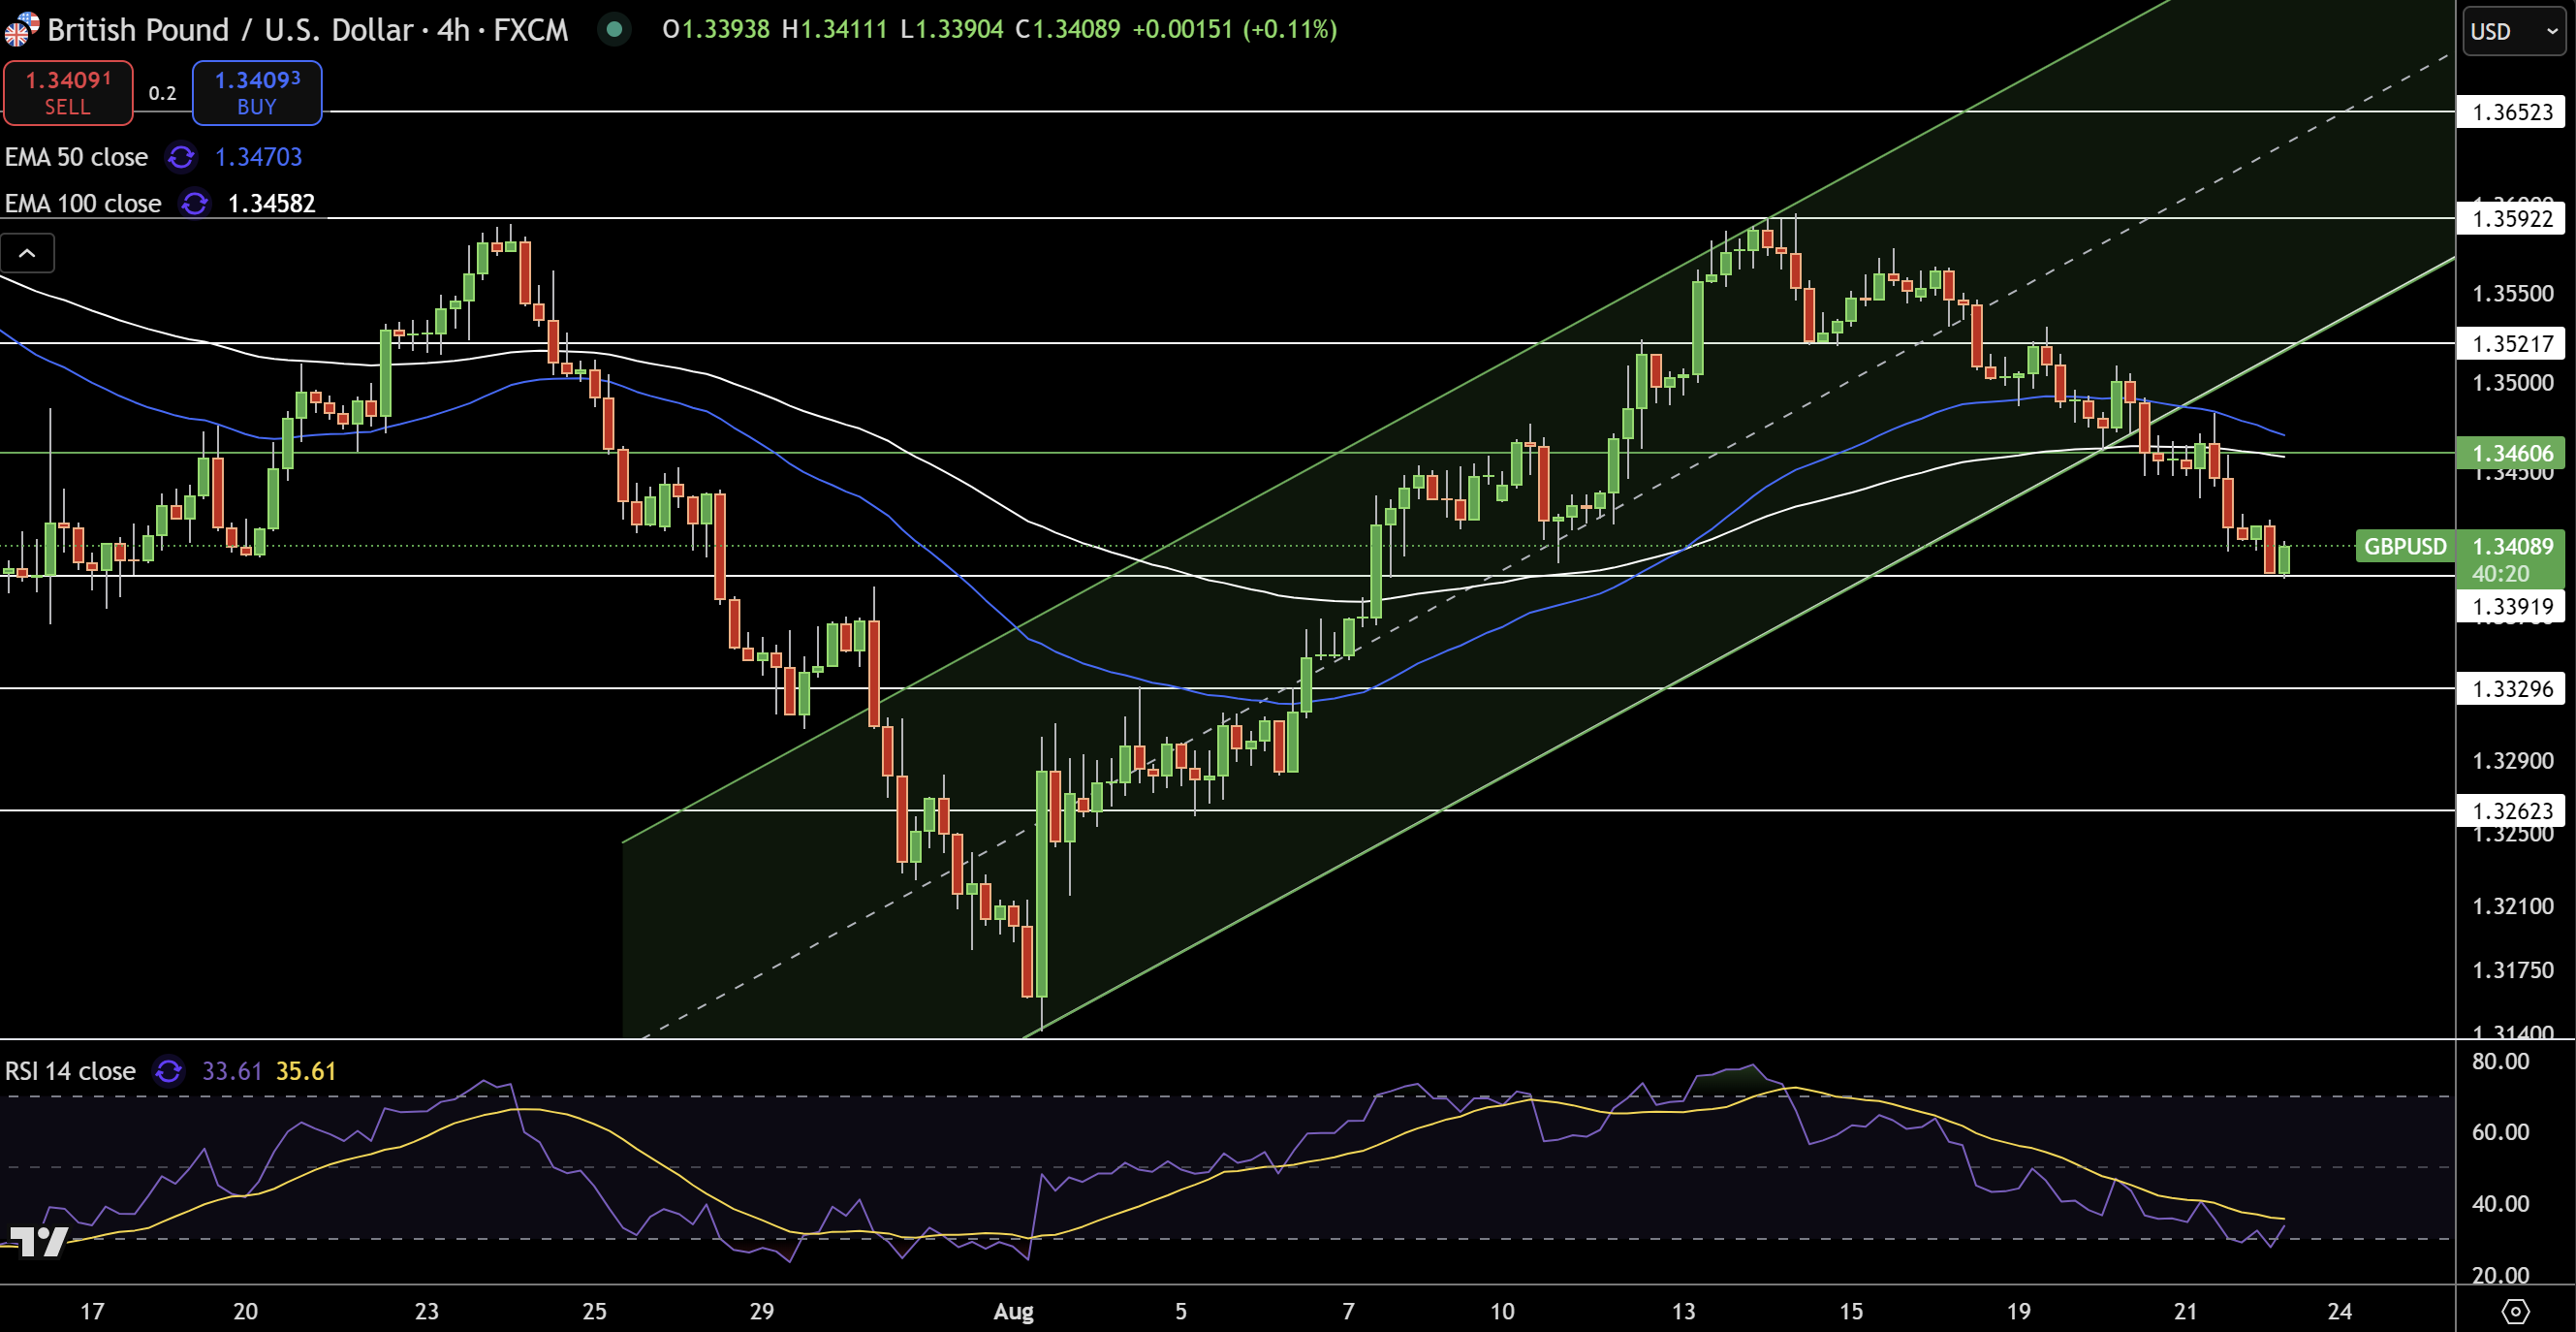Click the 1.36523 price label
The height and width of the screenshot is (1332, 2576).
coord(2512,112)
